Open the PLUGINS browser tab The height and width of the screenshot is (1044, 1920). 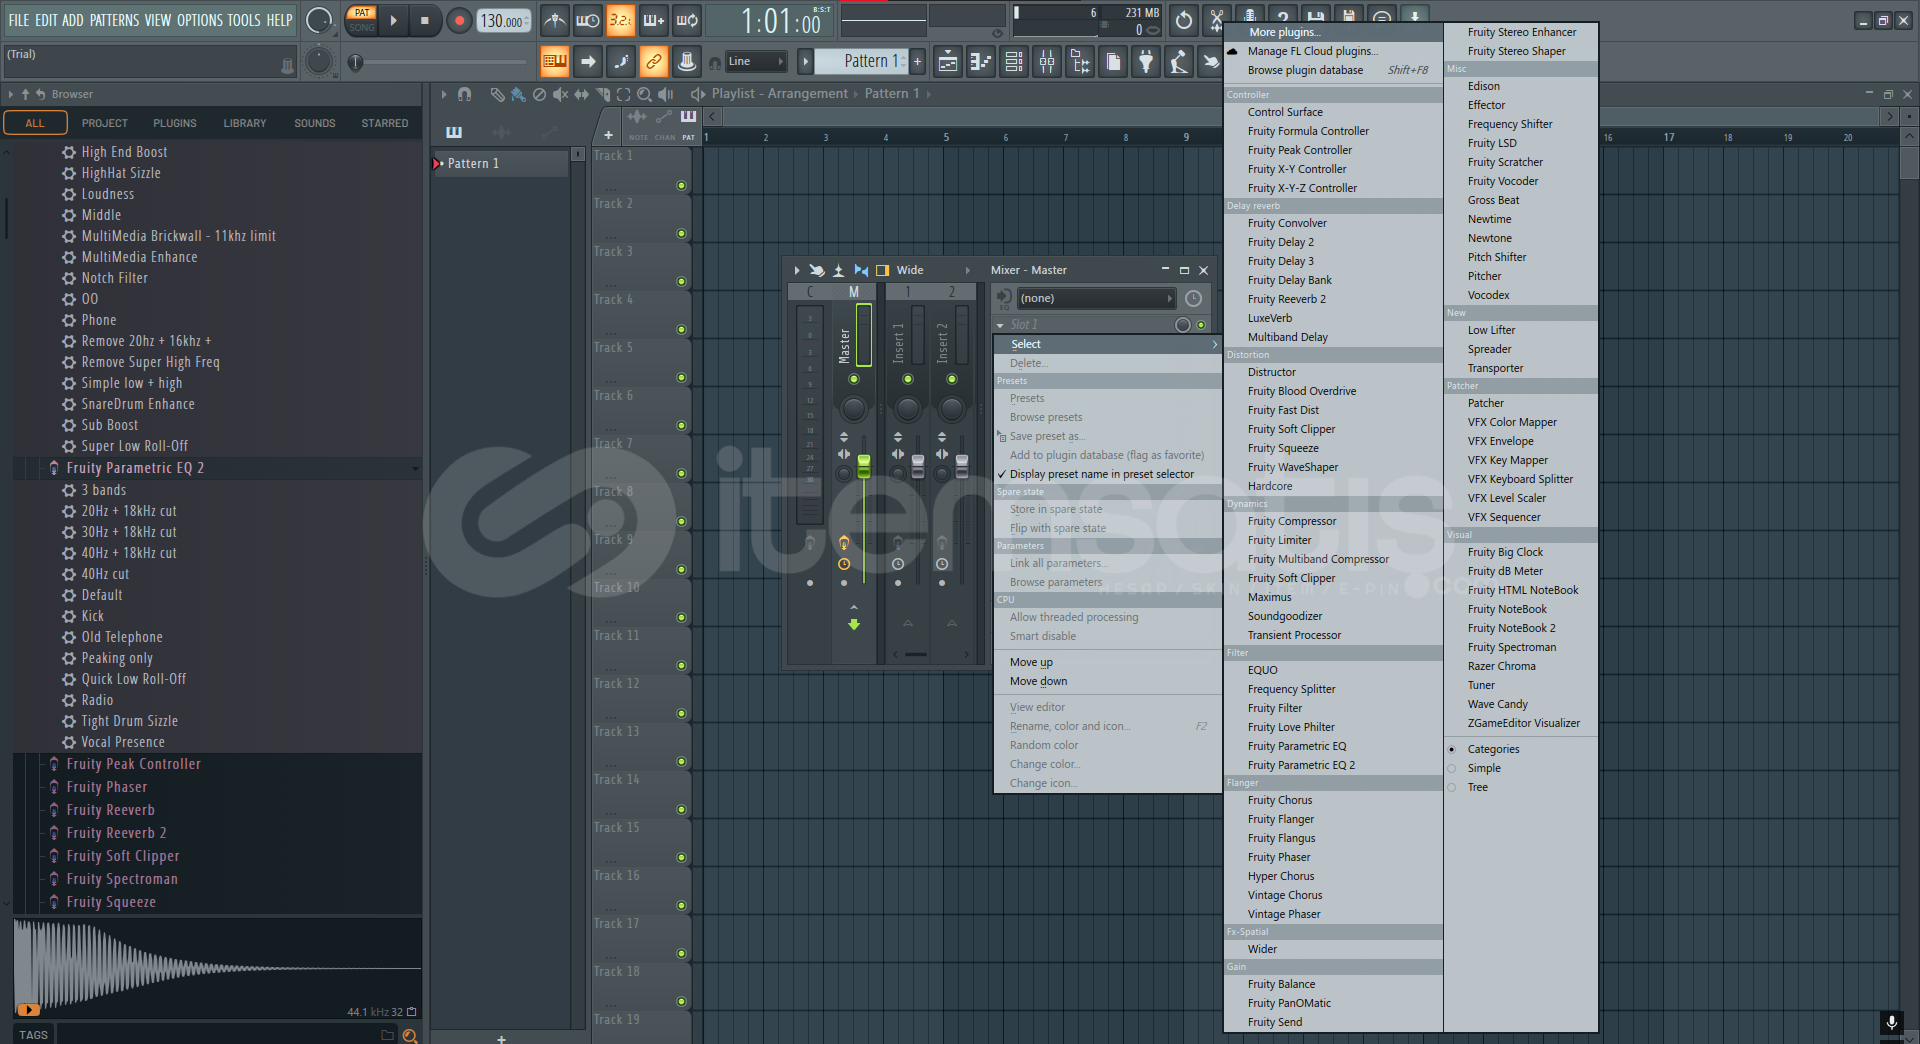[175, 123]
